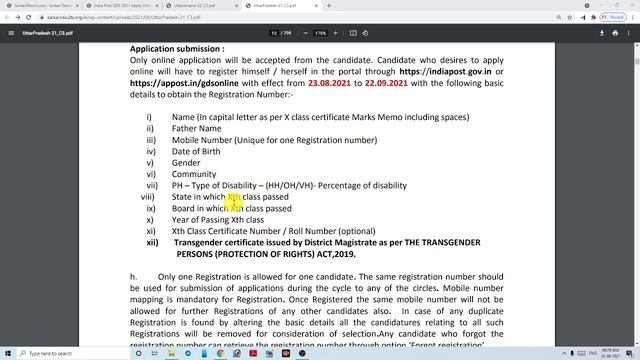Open the PDF sidebar menu icon

tap(11, 33)
